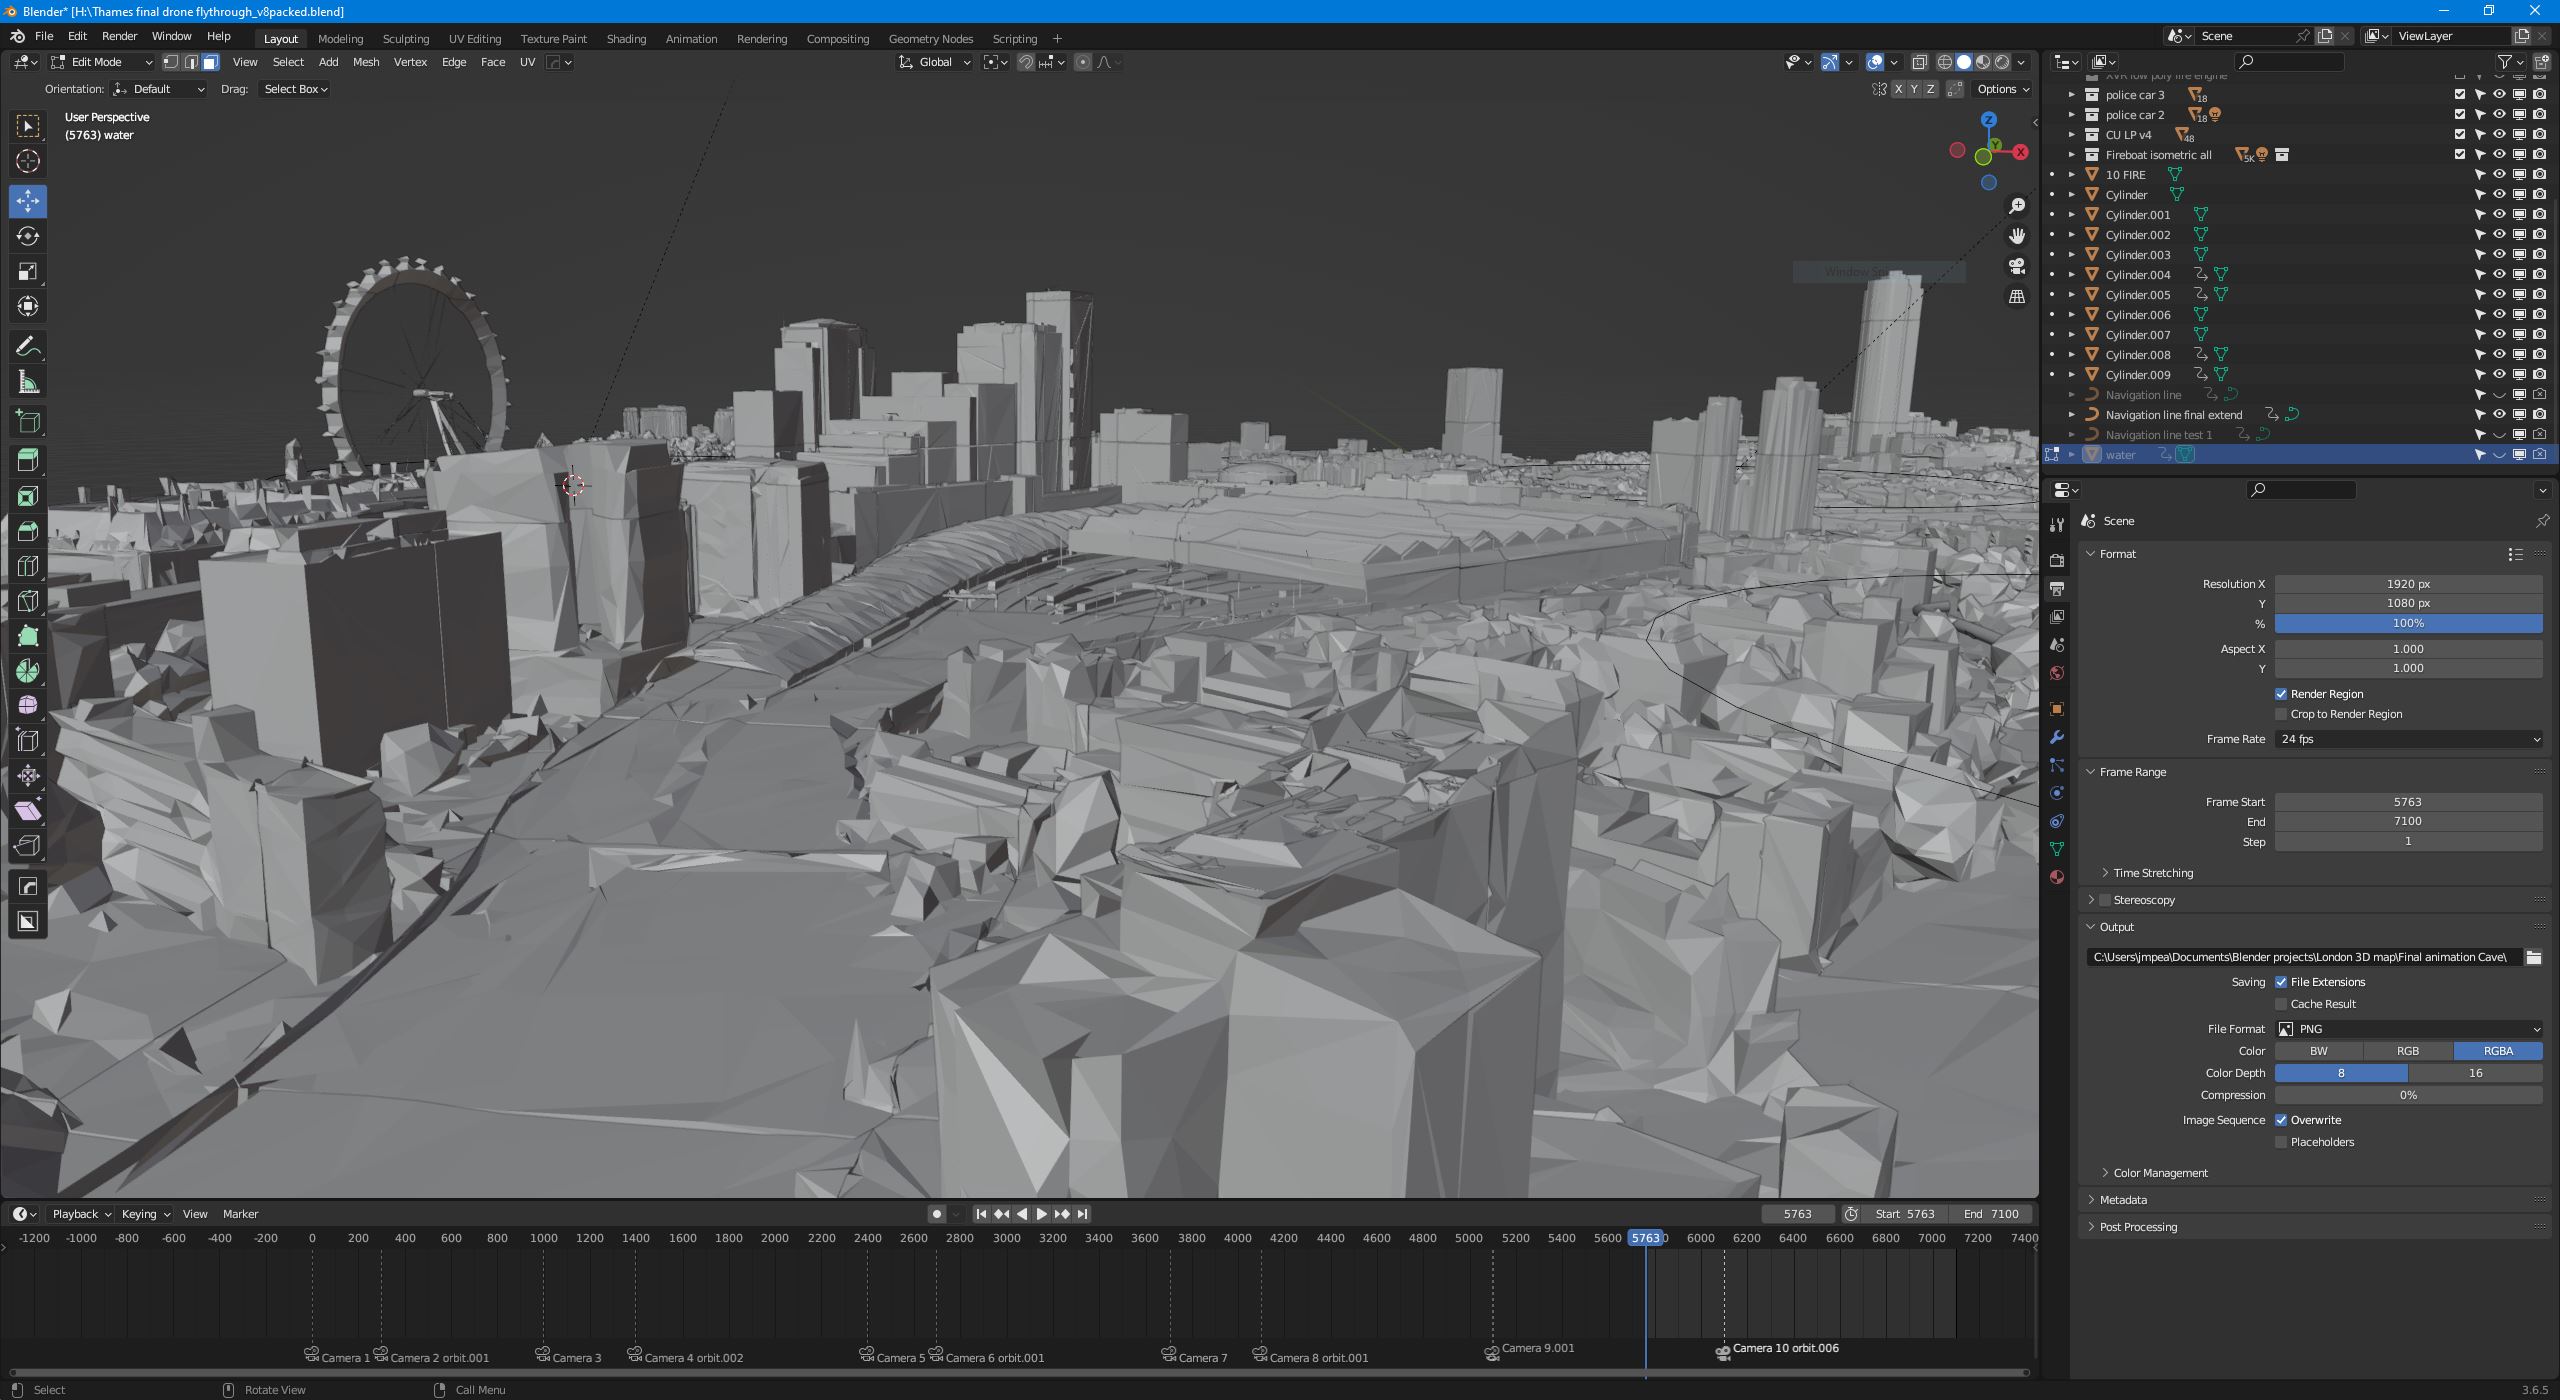Image resolution: width=2560 pixels, height=1400 pixels.
Task: Click play animation button in timeline
Action: click(1041, 1214)
